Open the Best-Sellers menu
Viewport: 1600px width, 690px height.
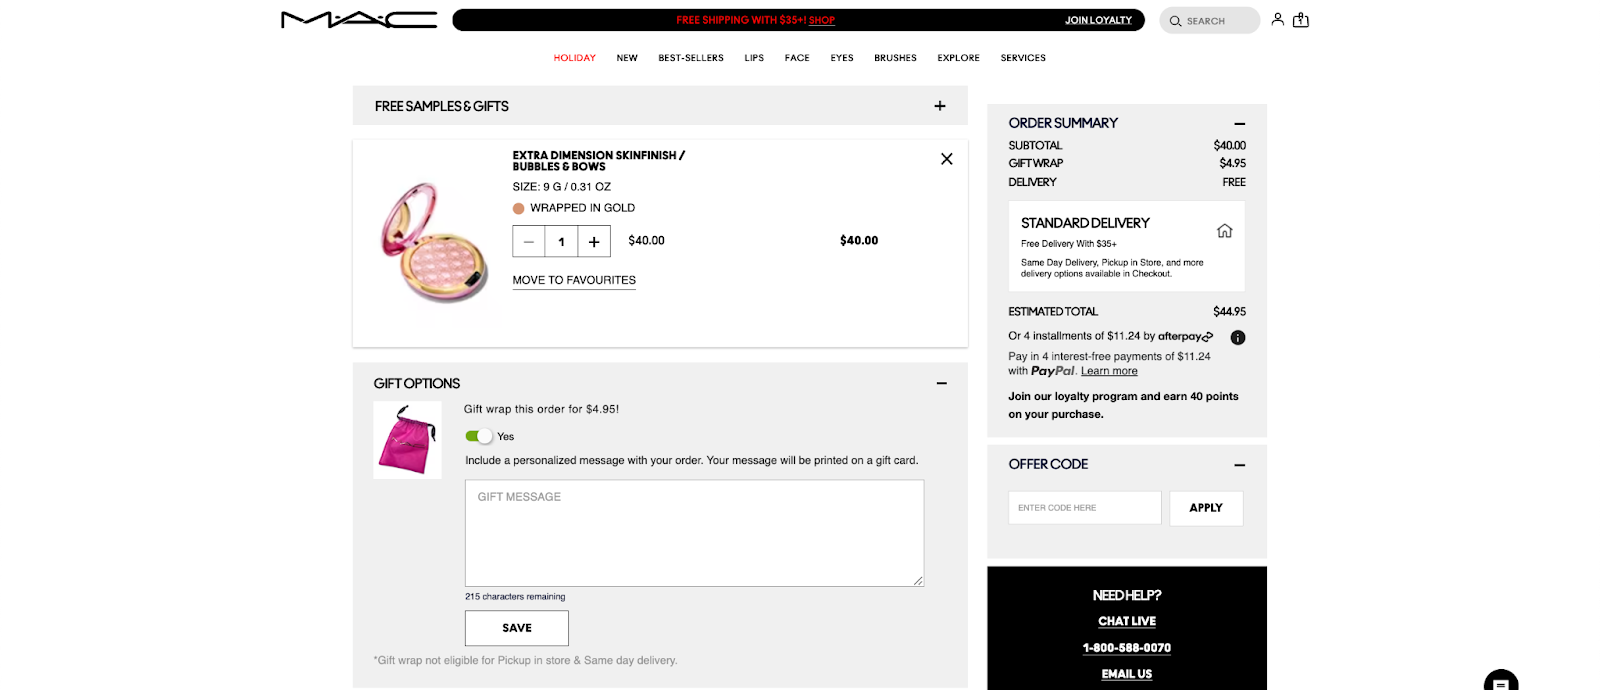coord(691,58)
